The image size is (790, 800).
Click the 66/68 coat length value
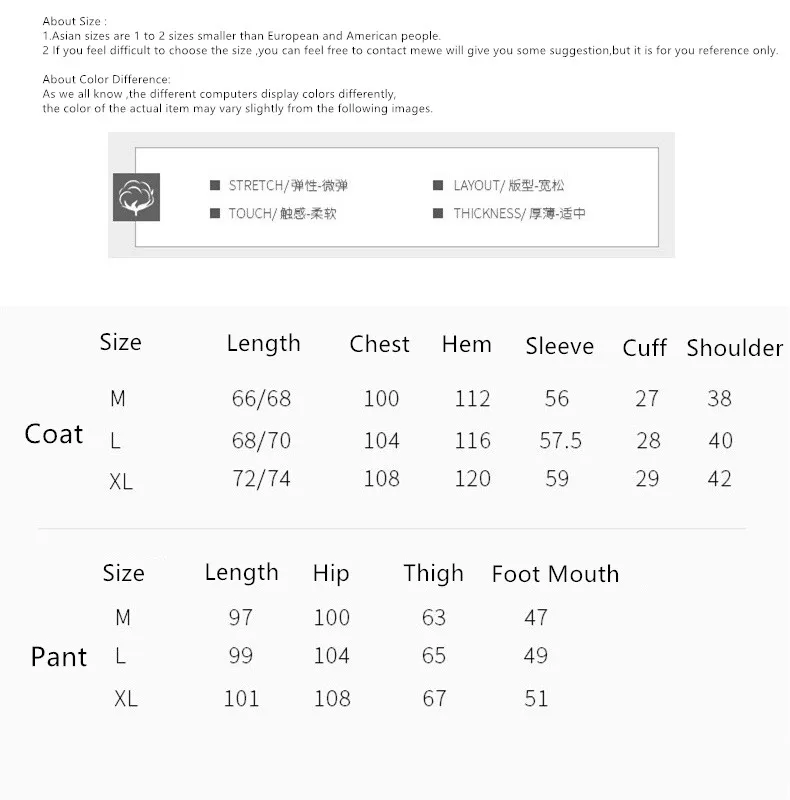pos(261,398)
